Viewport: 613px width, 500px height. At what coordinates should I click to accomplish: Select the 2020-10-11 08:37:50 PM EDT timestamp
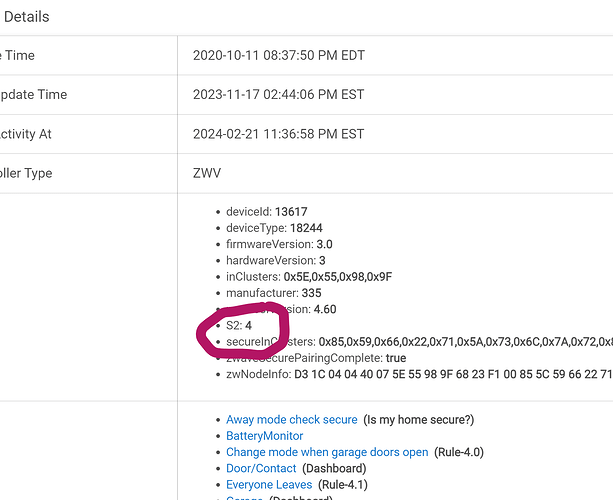point(279,56)
